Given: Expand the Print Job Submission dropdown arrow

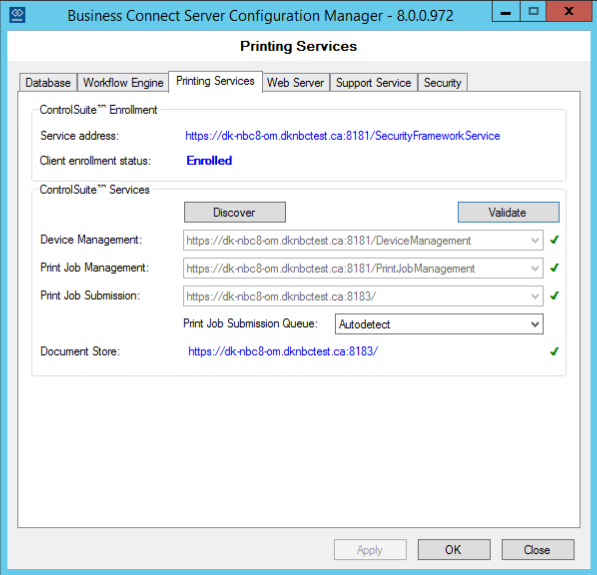Looking at the screenshot, I should tap(535, 296).
